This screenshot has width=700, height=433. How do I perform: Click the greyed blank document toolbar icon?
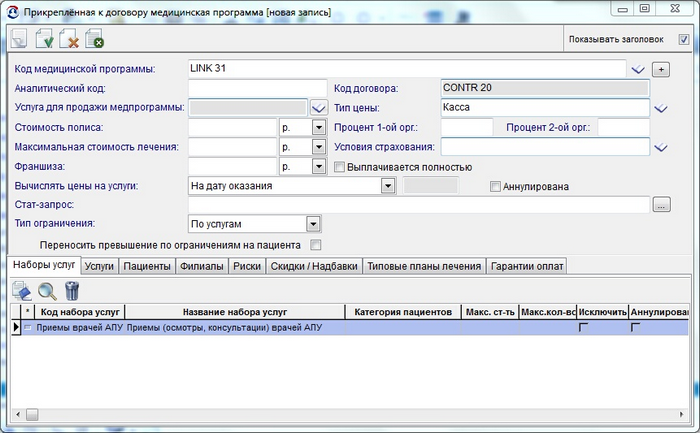[x=19, y=39]
